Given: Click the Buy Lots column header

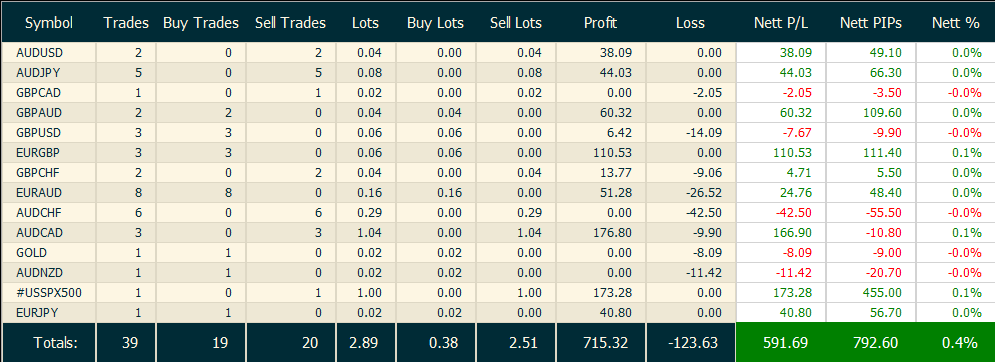Looking at the screenshot, I should click(x=435, y=23).
